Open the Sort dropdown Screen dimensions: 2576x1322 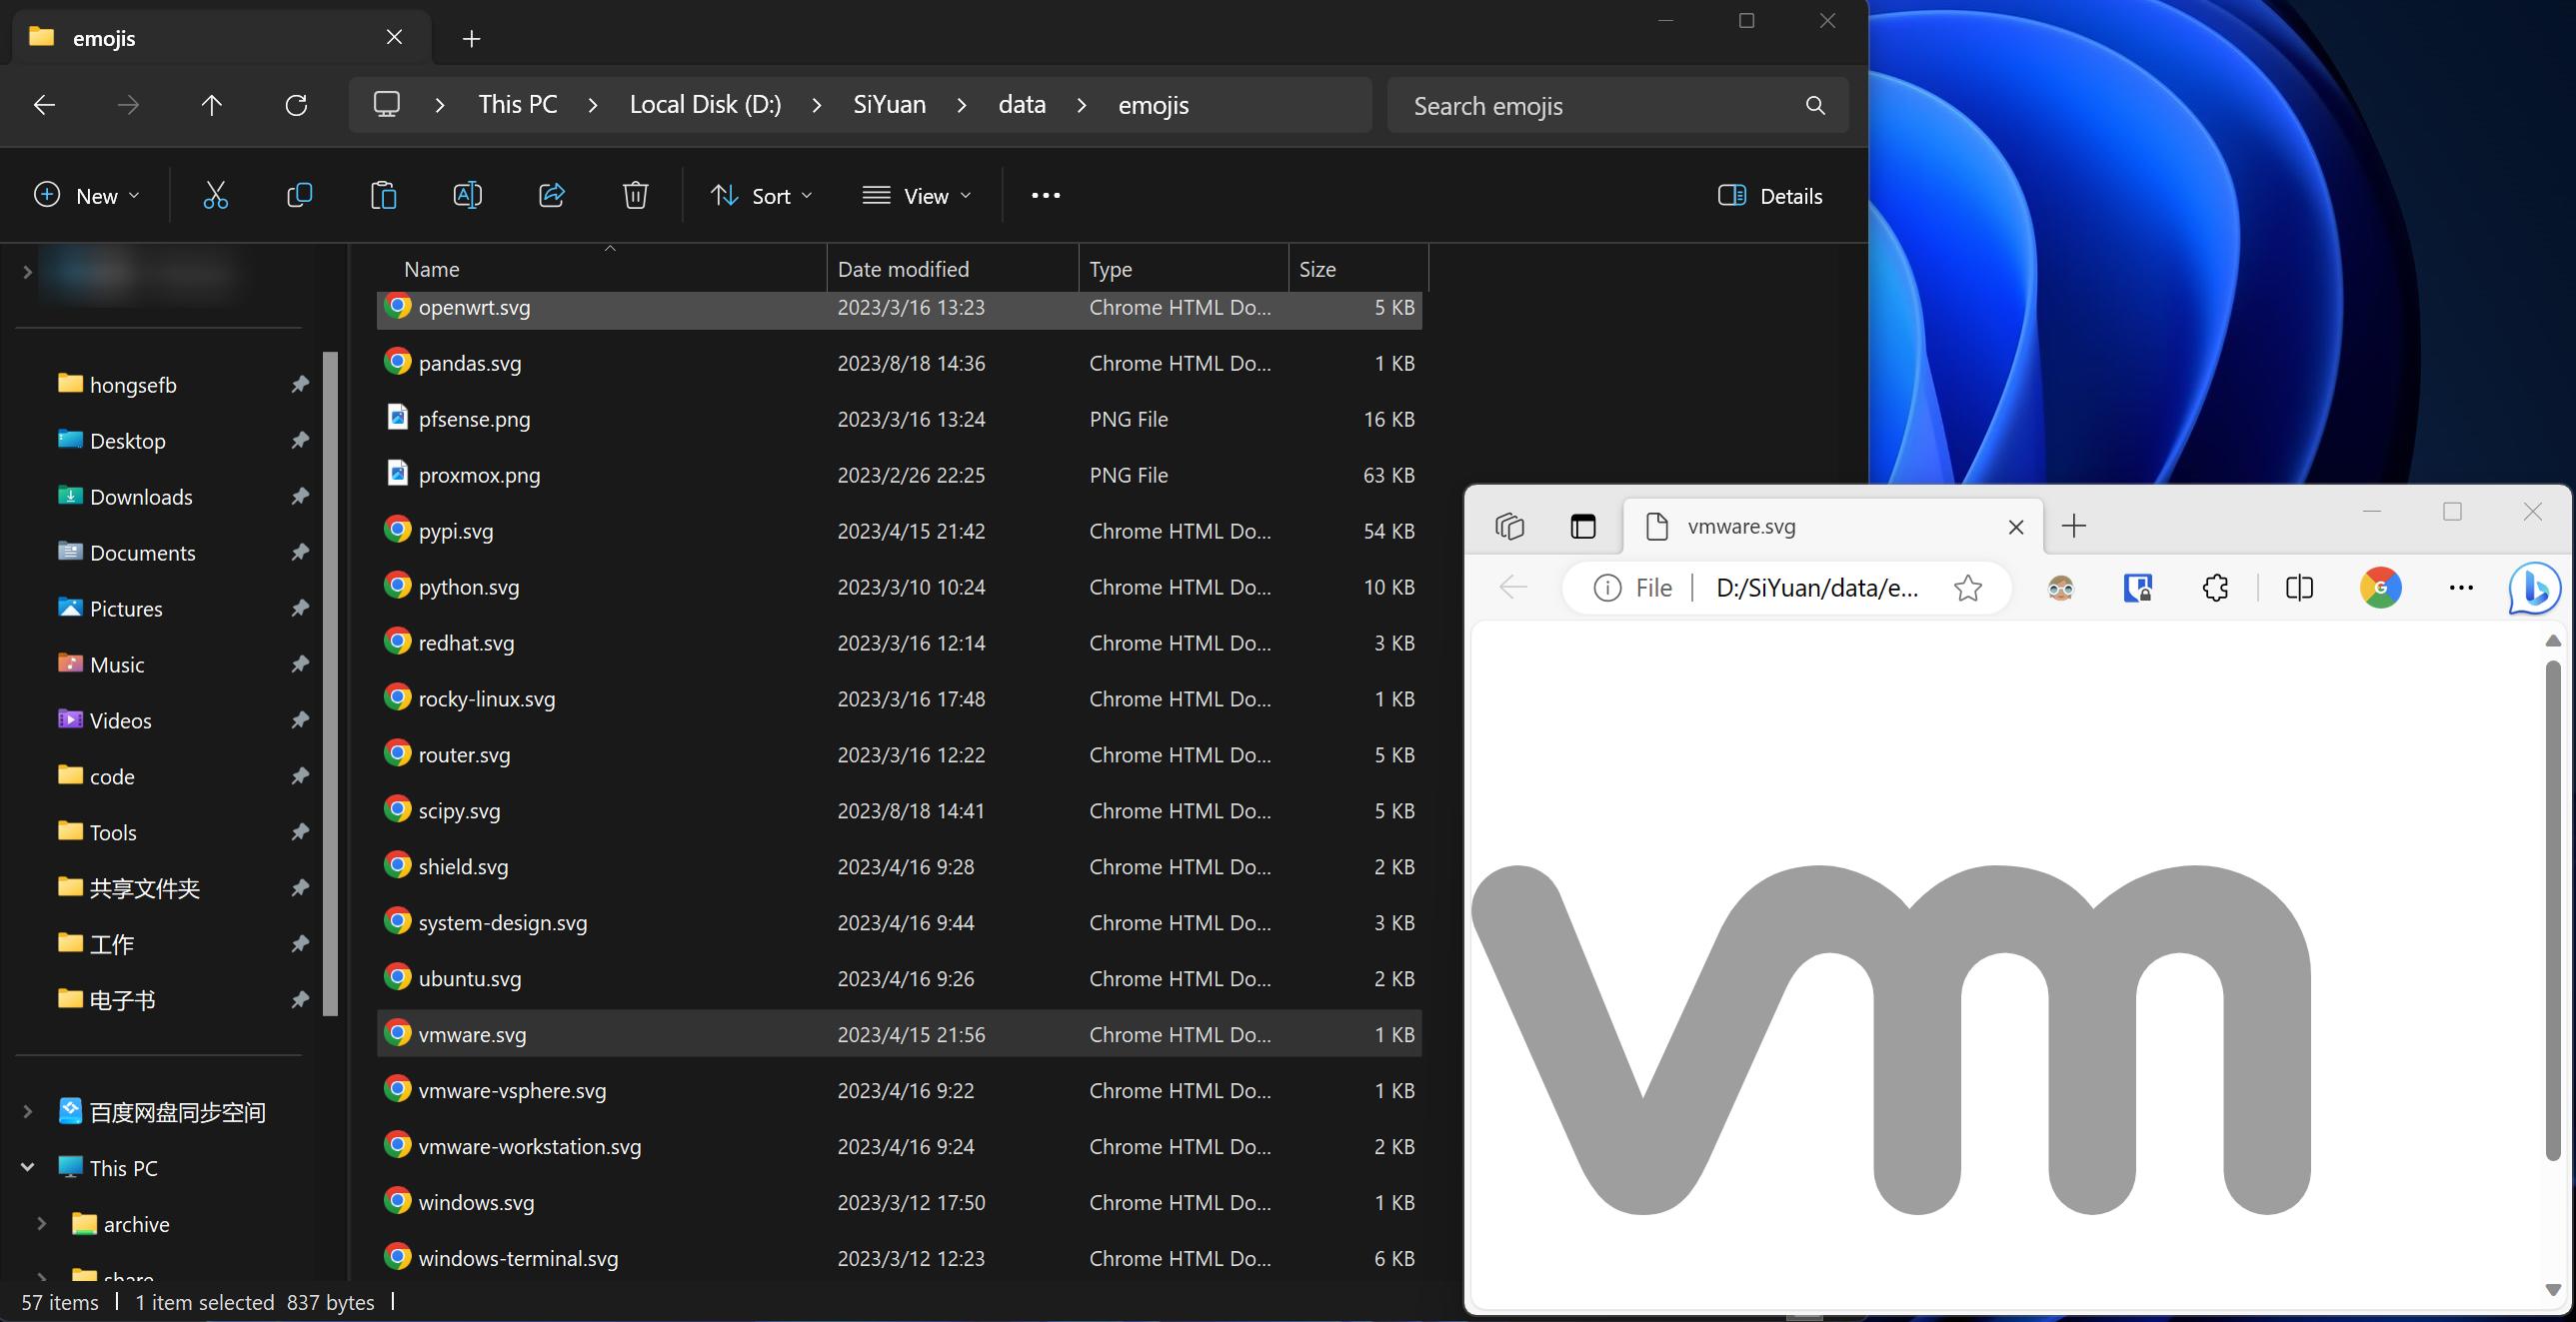pyautogui.click(x=762, y=196)
